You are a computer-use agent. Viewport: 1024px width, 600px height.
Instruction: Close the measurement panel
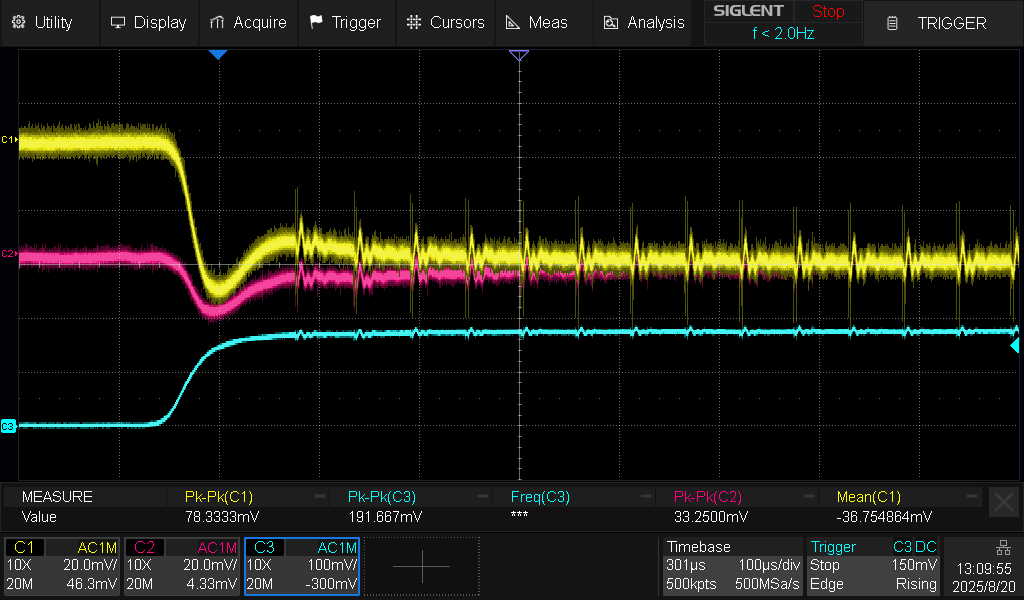(x=1002, y=502)
